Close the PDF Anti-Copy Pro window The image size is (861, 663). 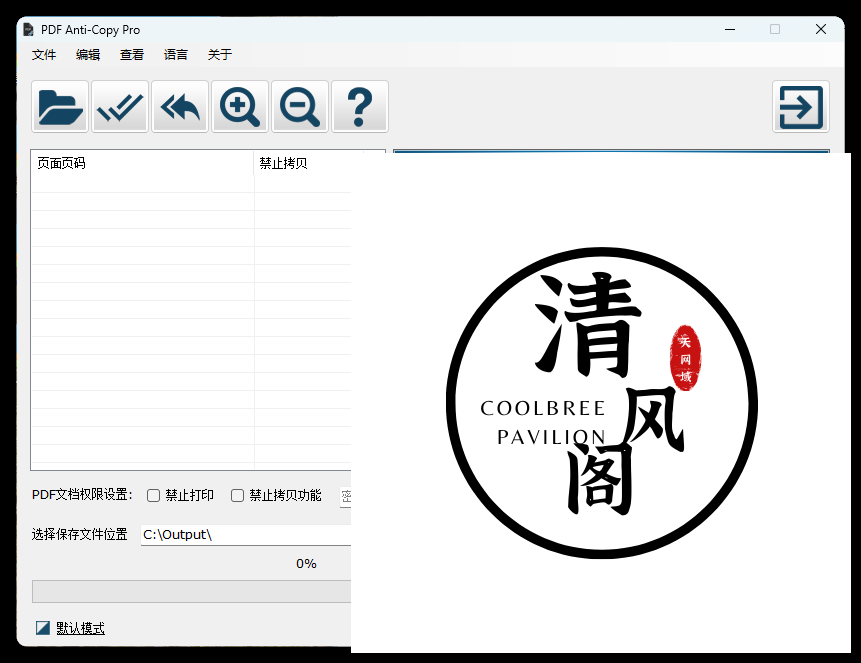point(821,30)
